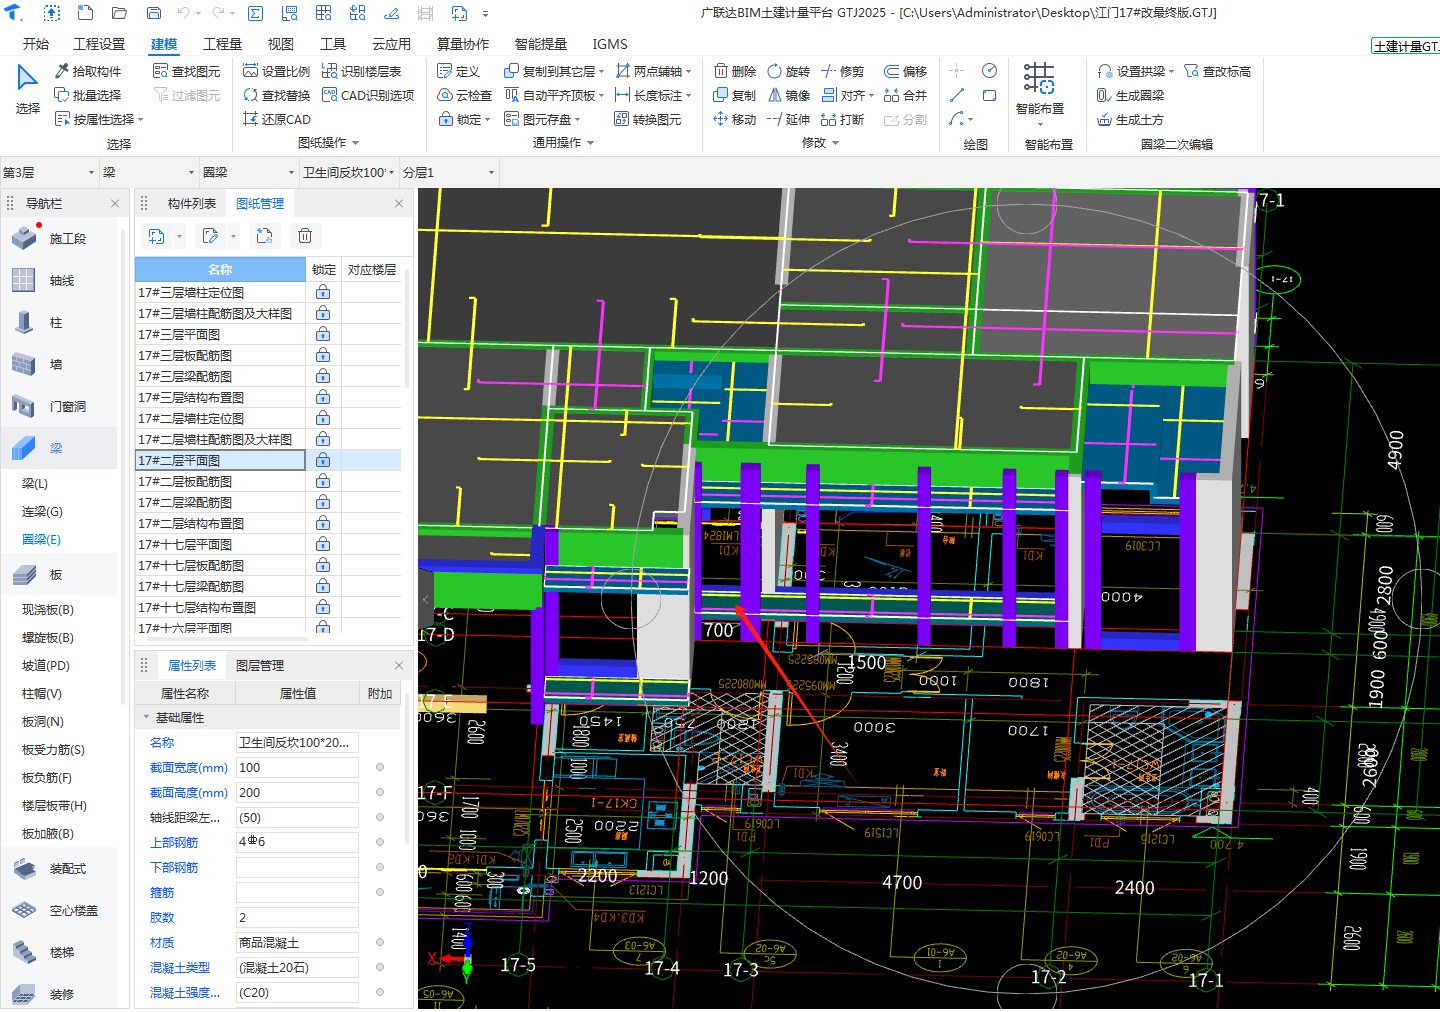The width and height of the screenshot is (1440, 1012).
Task: Click 生成土方 tool
Action: point(1130,119)
